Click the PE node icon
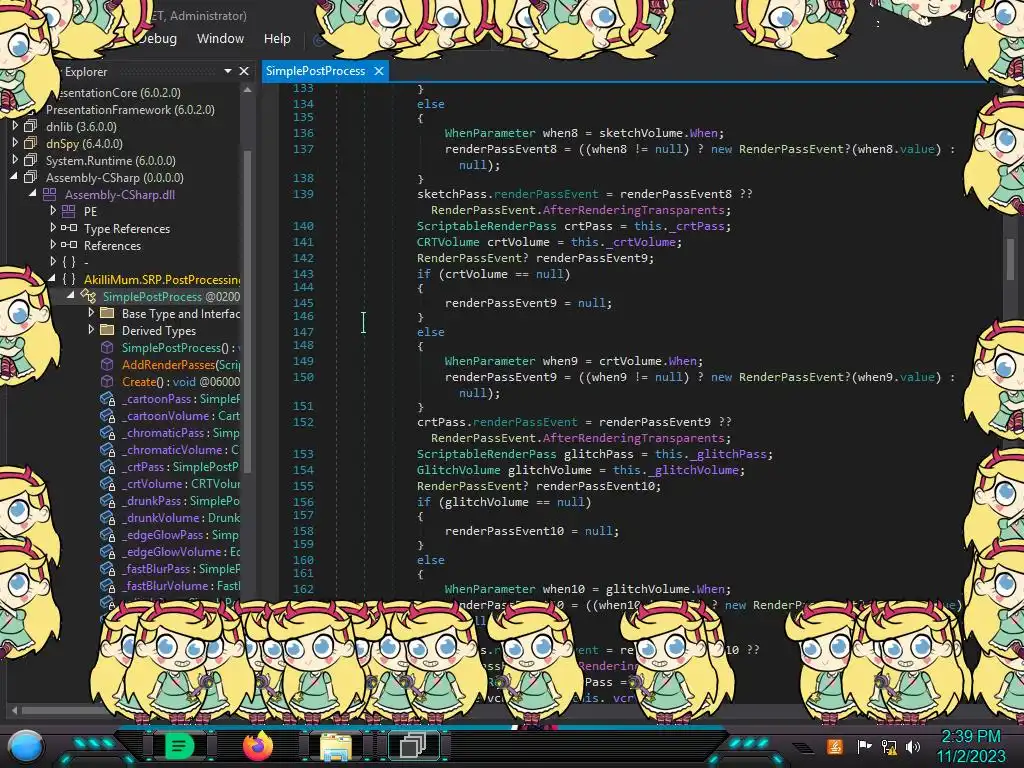 coord(69,211)
